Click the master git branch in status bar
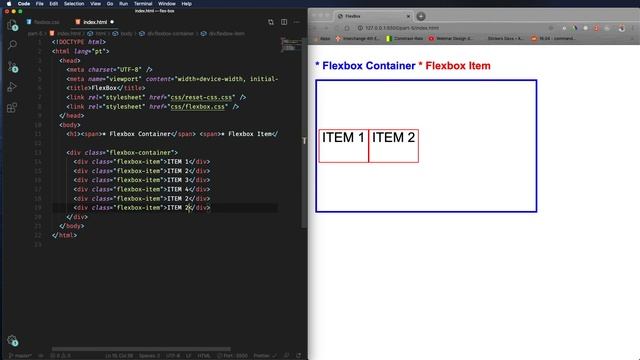Screen dimensions: 640x360 click(x=20, y=356)
